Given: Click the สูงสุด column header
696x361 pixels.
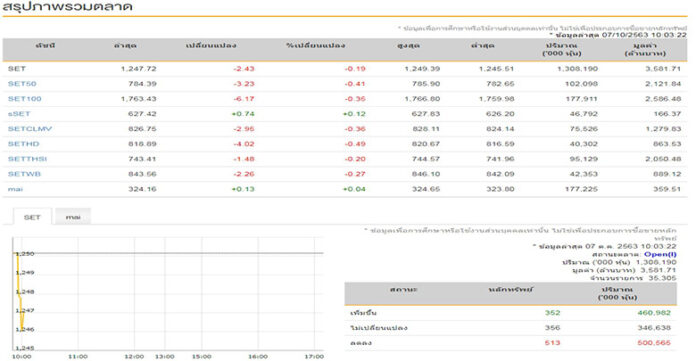Looking at the screenshot, I should [x=409, y=45].
